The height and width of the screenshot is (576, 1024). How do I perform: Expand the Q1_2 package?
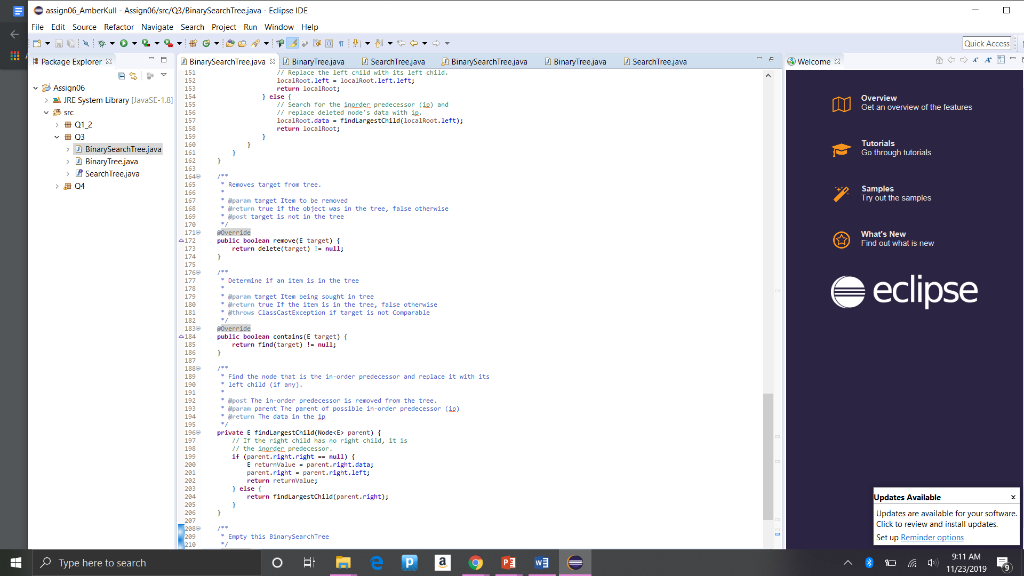pos(57,125)
